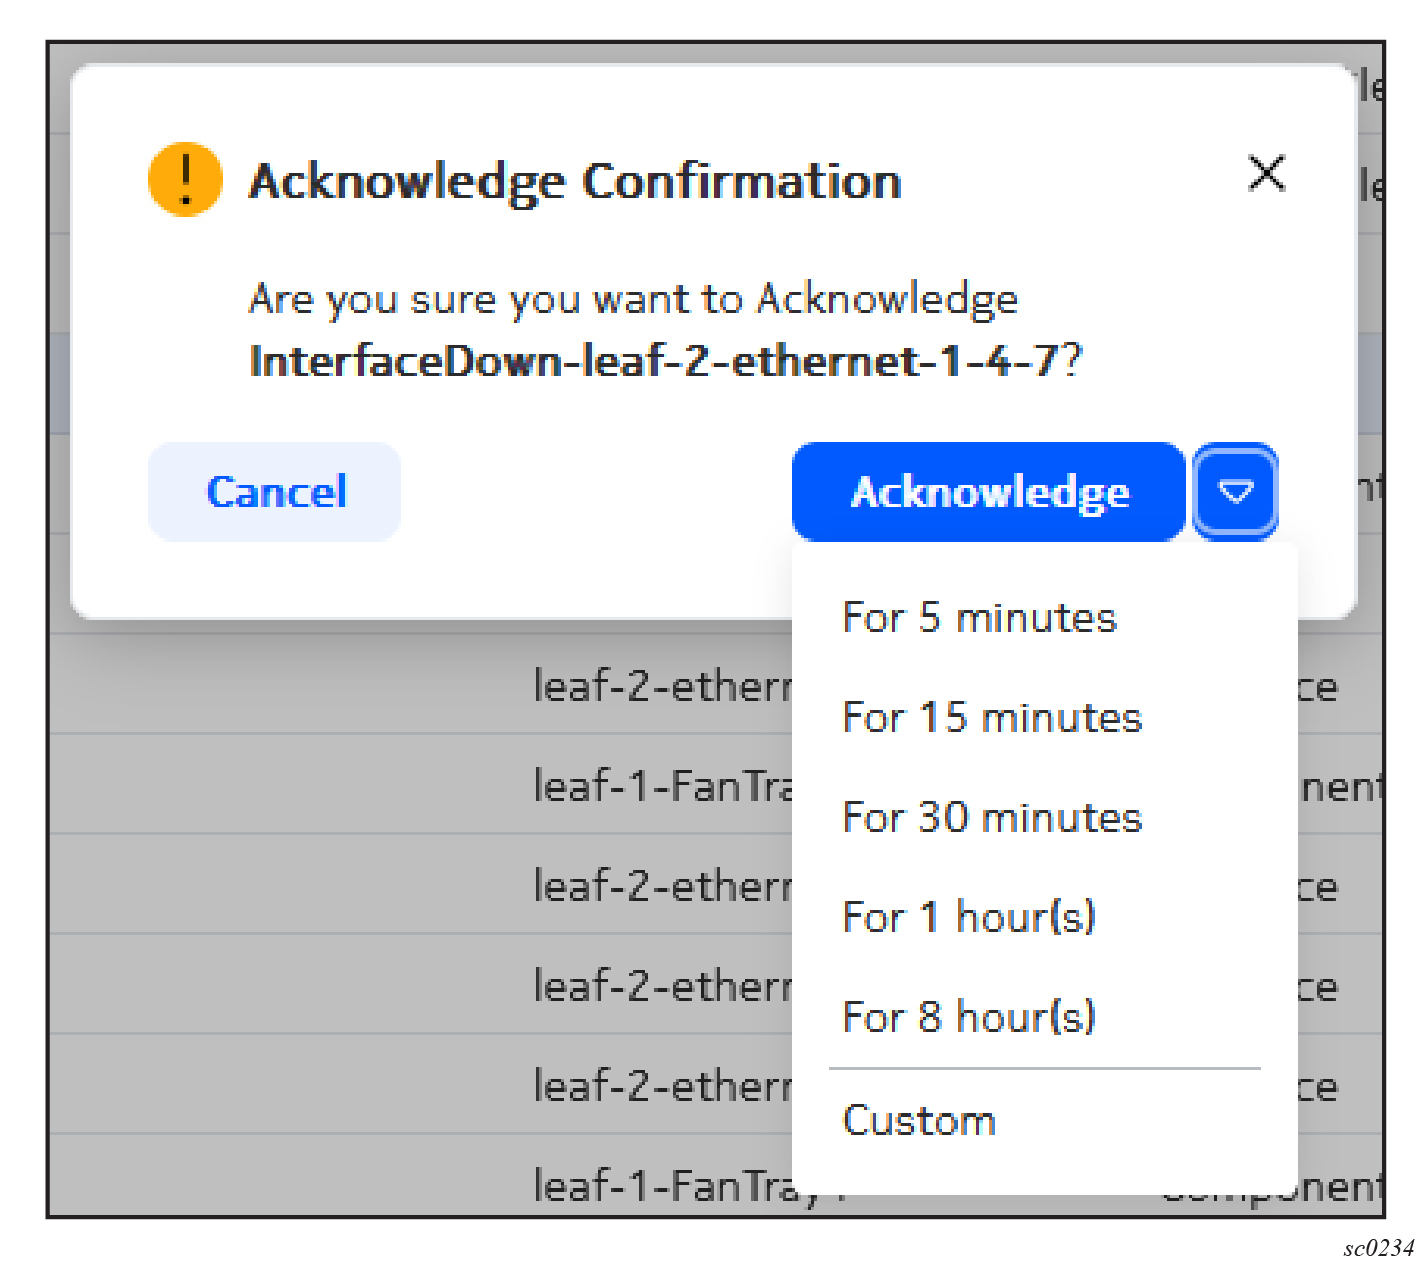Select the "For 15 minutes" option
This screenshot has width=1427, height=1276.
[x=991, y=718]
